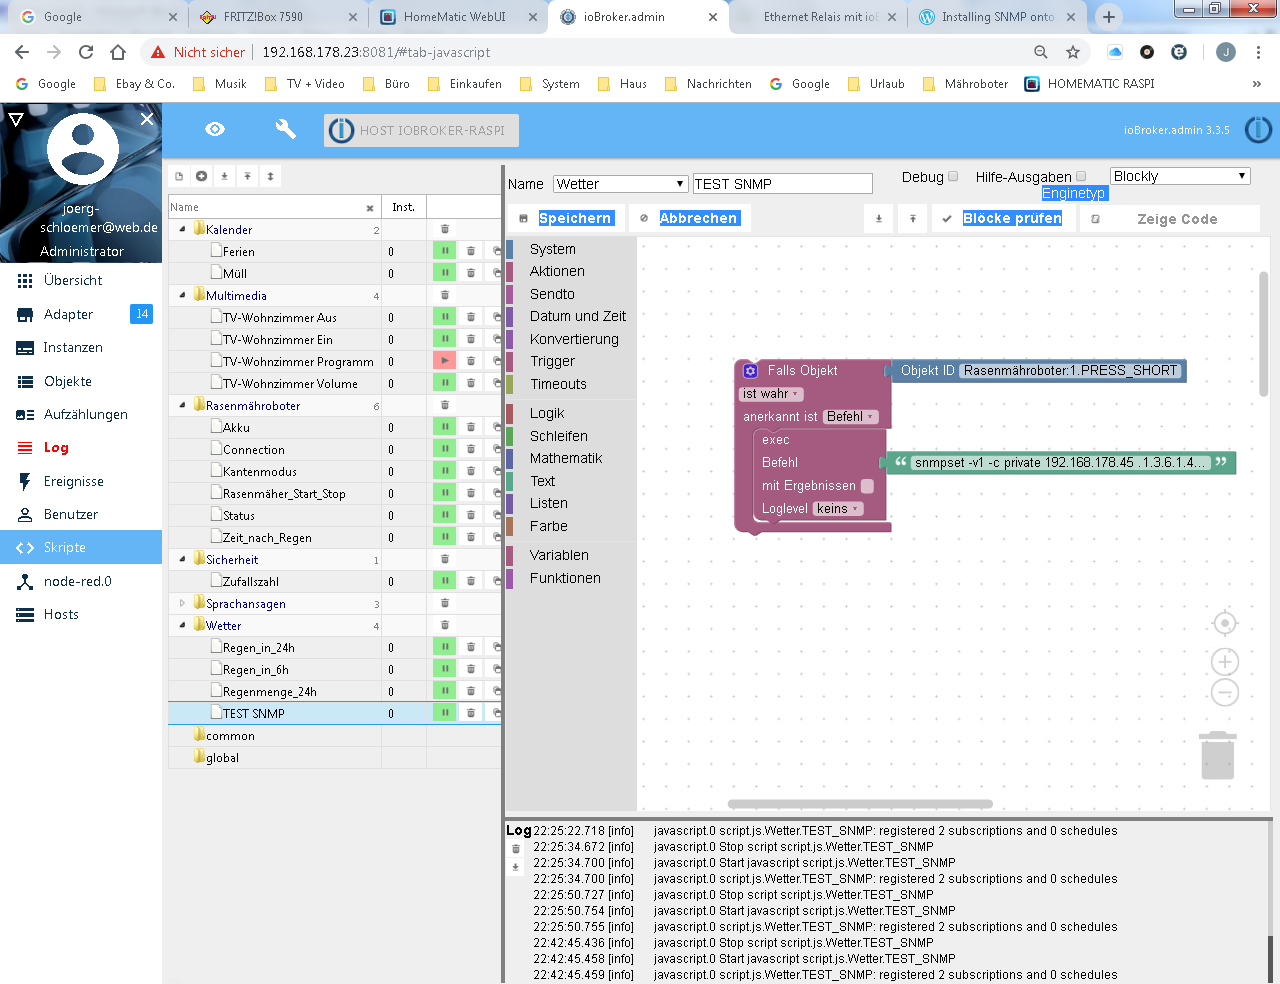Screen dimensions: 1280x984
Task: Click the eye icon in the blue header
Action: pos(215,129)
